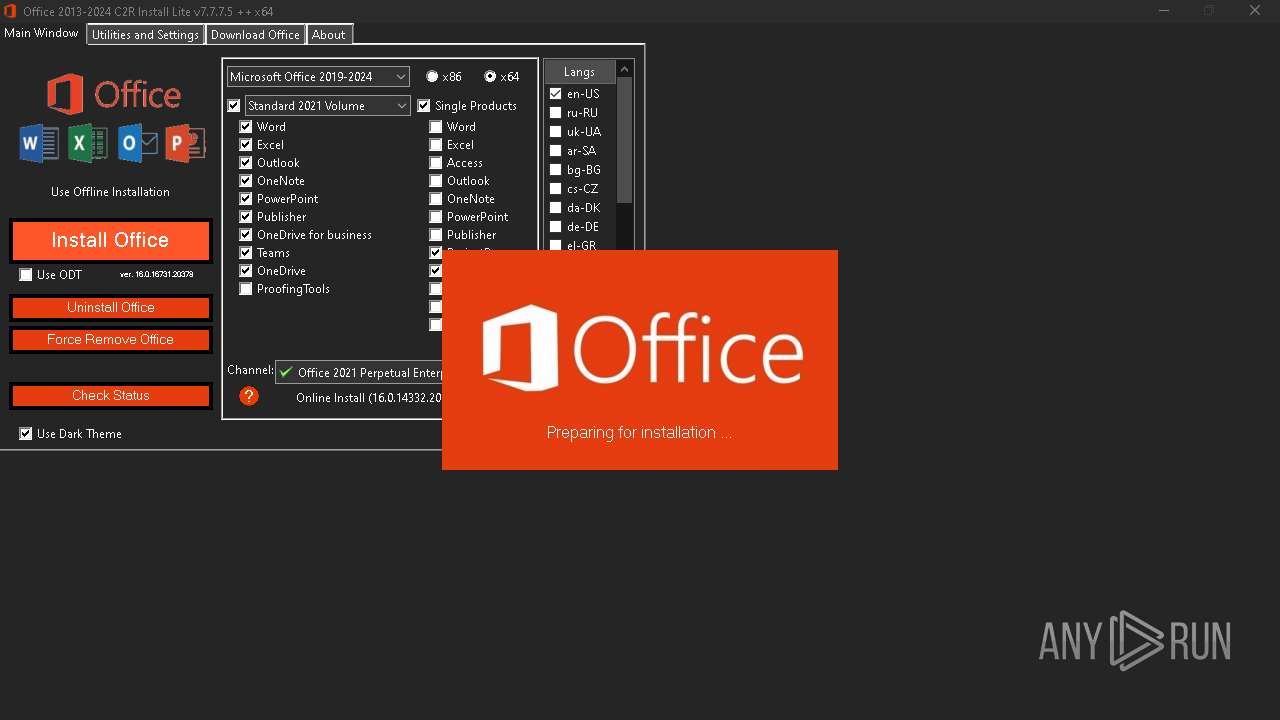Uncheck Outlook in suite list
This screenshot has height=720, width=1280.
pyautogui.click(x=246, y=163)
